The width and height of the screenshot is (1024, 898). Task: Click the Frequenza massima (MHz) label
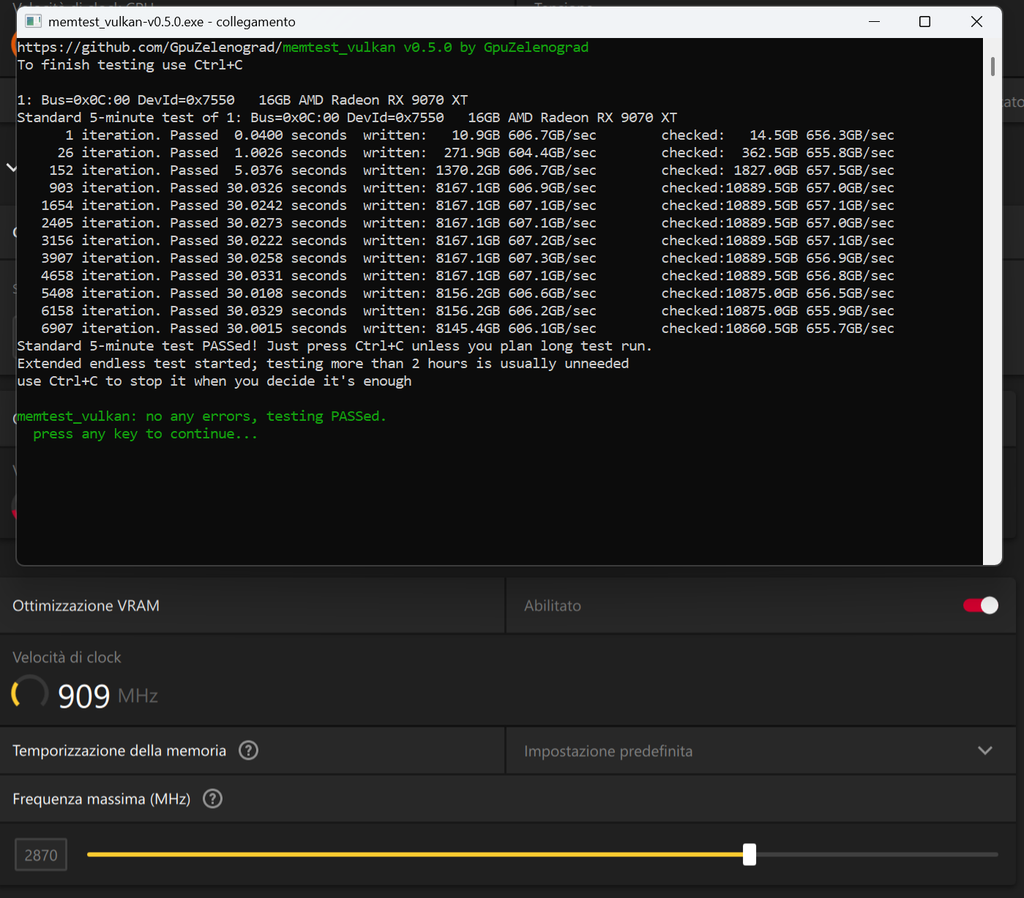[x=101, y=799]
